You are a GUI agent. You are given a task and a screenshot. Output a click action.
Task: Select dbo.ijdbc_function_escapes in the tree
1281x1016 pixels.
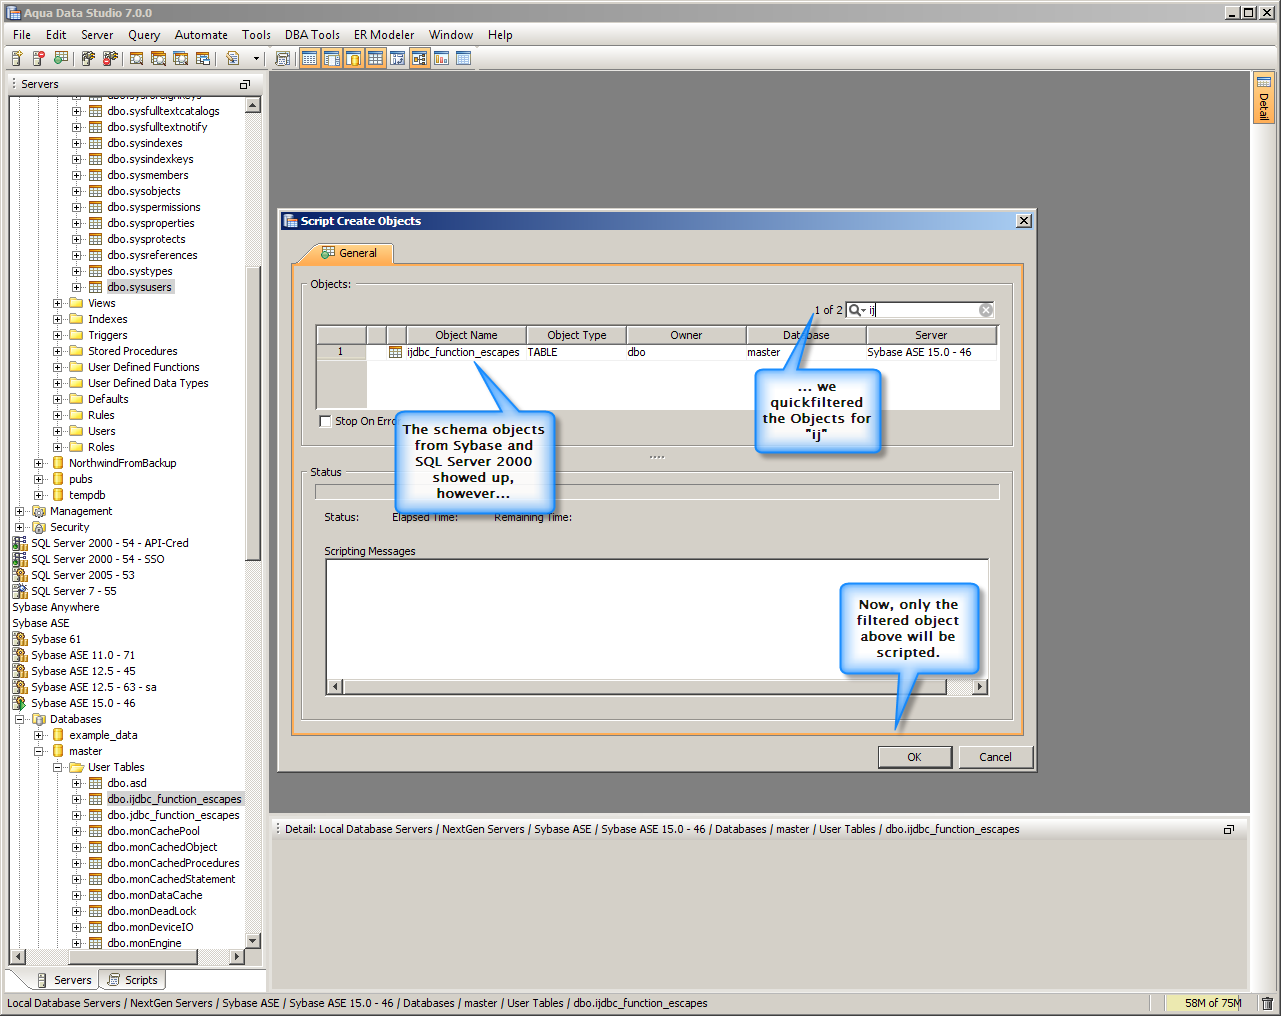174,799
